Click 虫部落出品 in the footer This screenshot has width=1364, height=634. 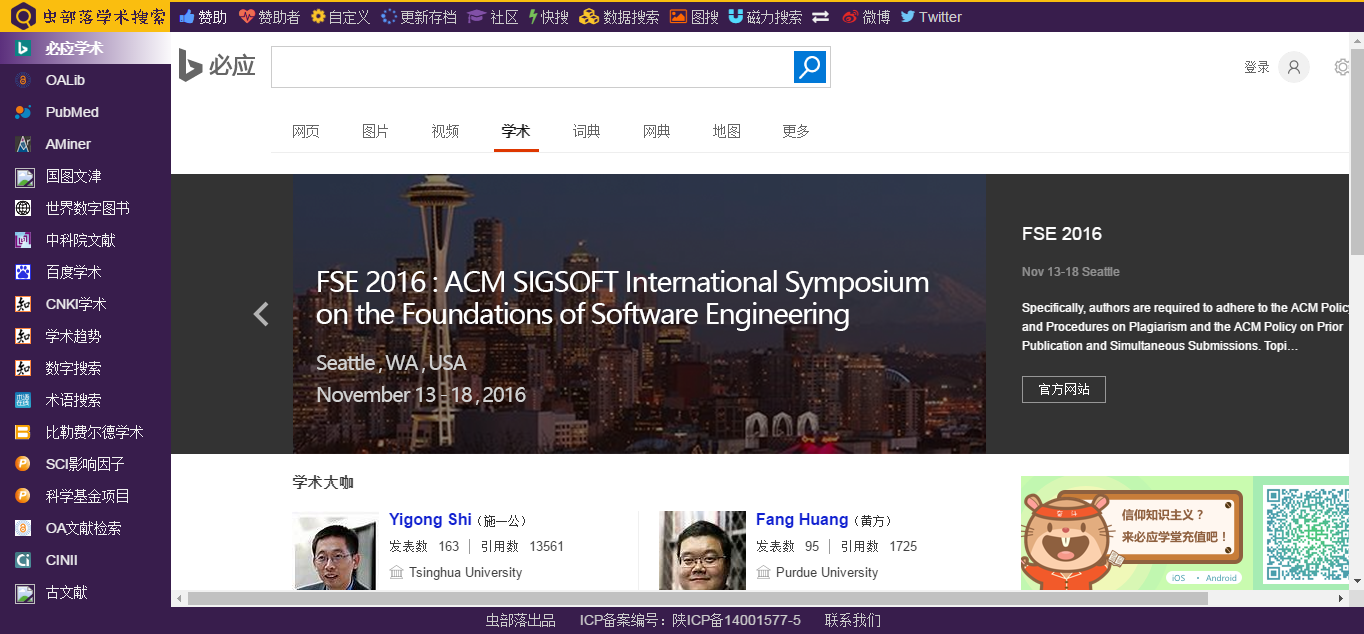click(520, 620)
